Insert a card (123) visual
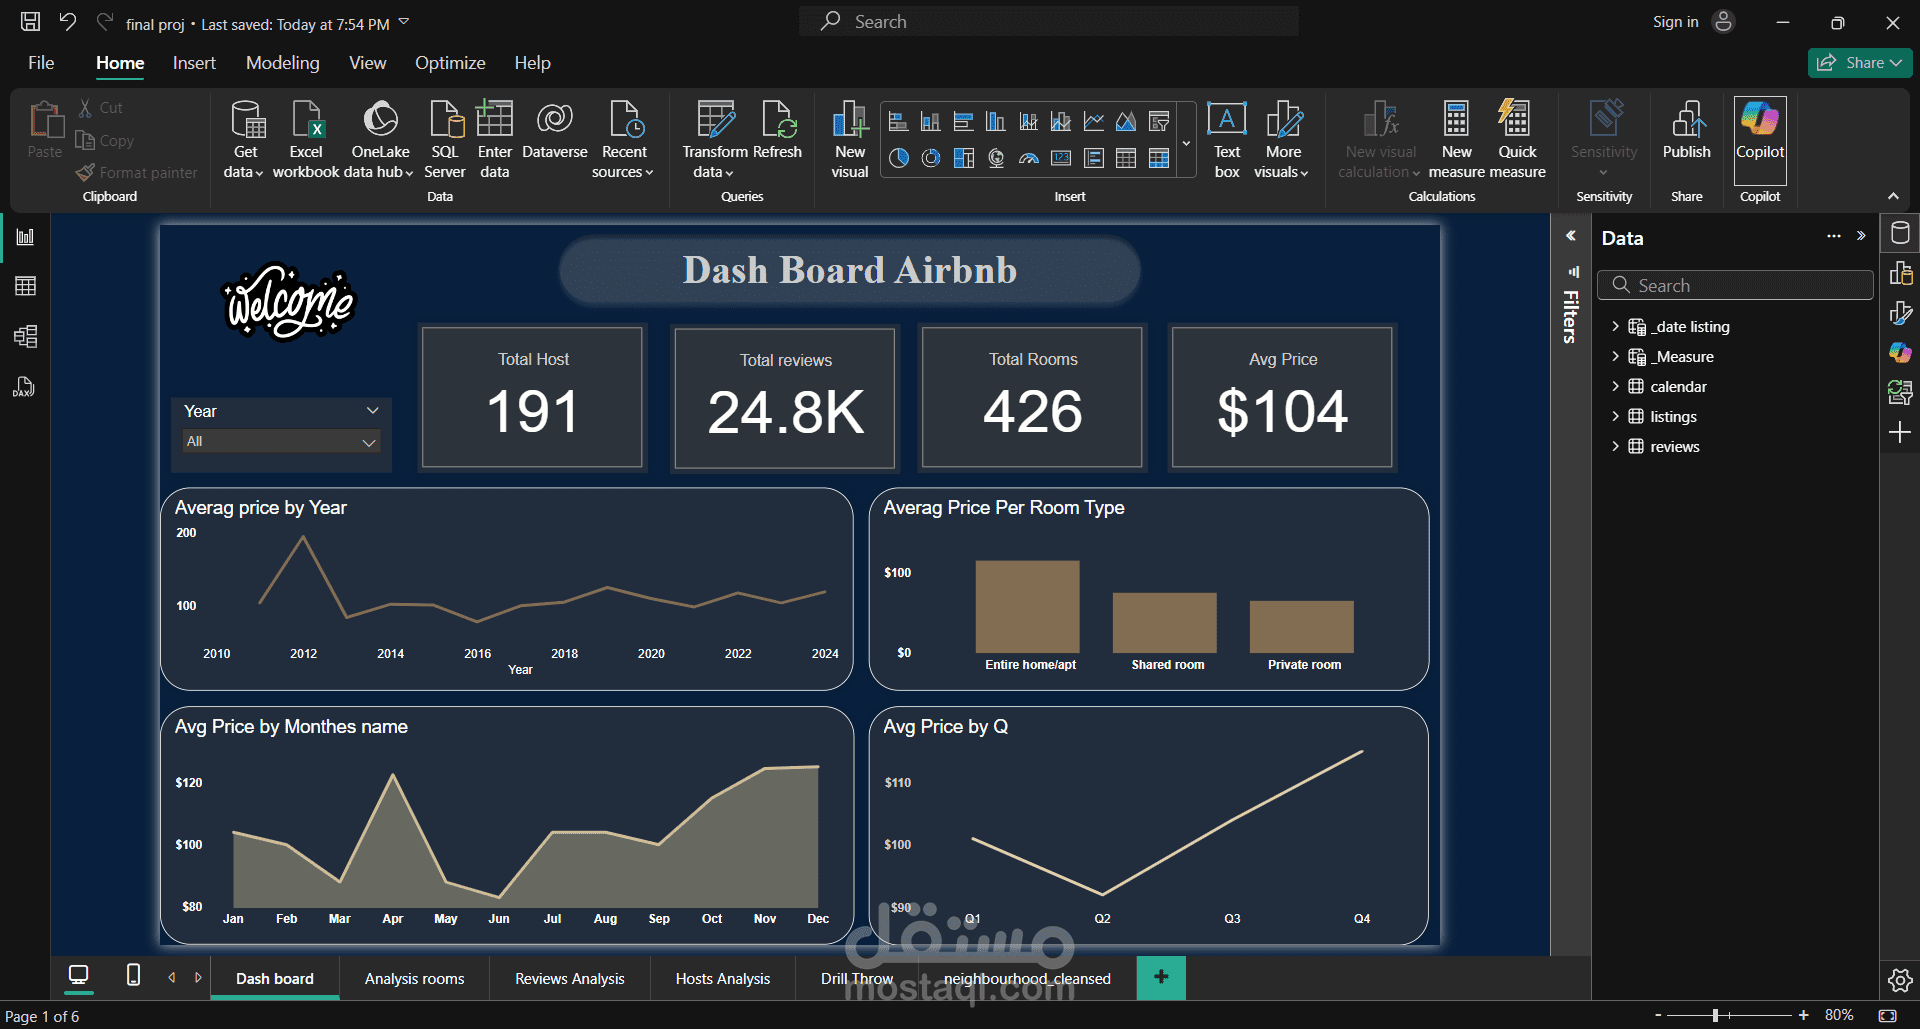Image resolution: width=1920 pixels, height=1029 pixels. click(1061, 158)
